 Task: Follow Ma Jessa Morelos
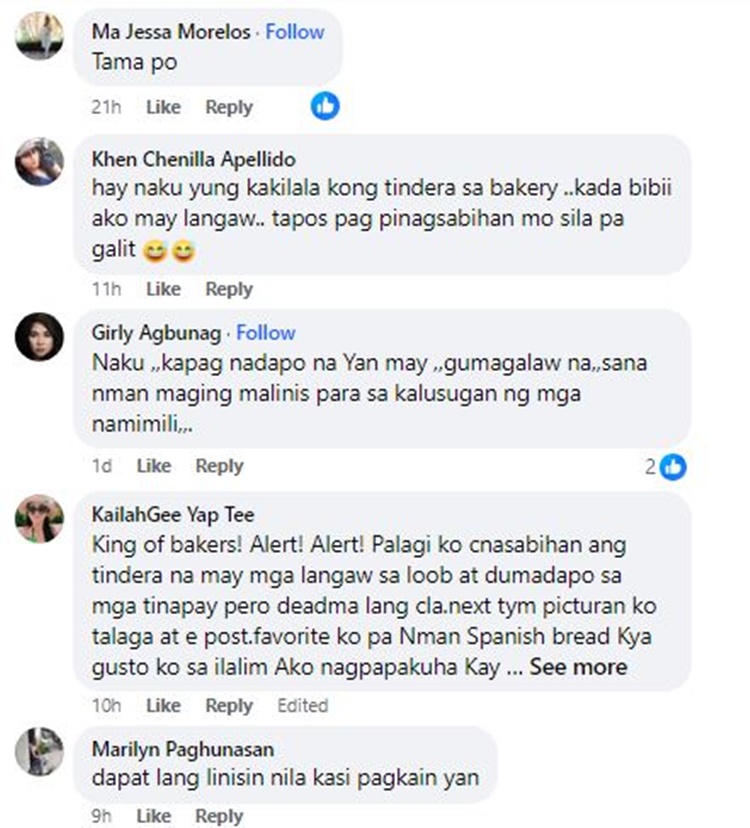click(x=295, y=32)
